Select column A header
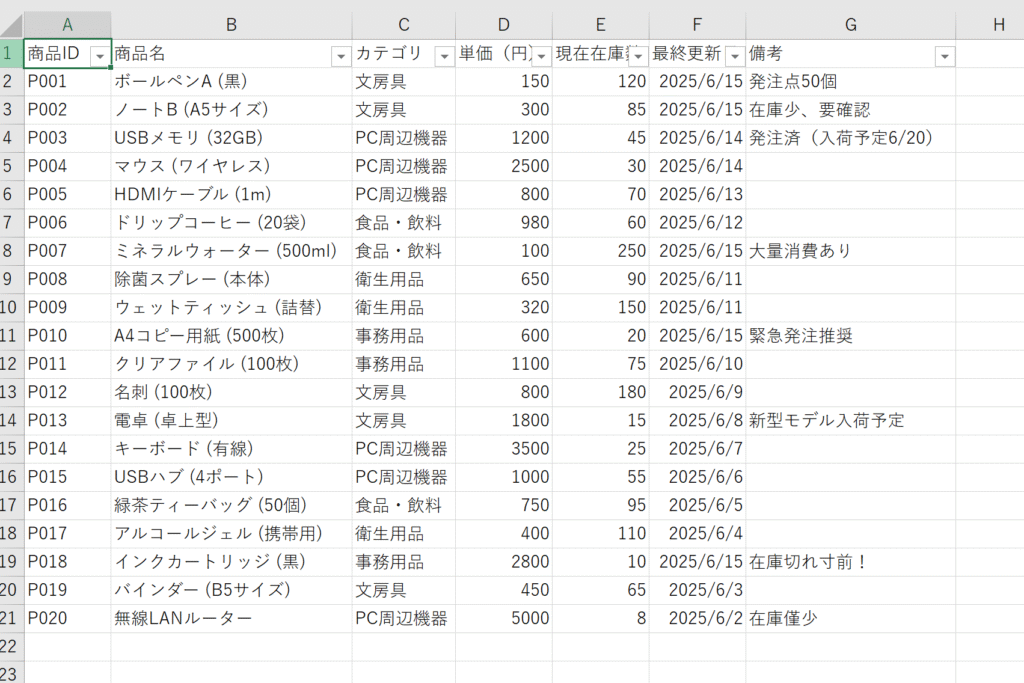The height and width of the screenshot is (683, 1024). [67, 25]
